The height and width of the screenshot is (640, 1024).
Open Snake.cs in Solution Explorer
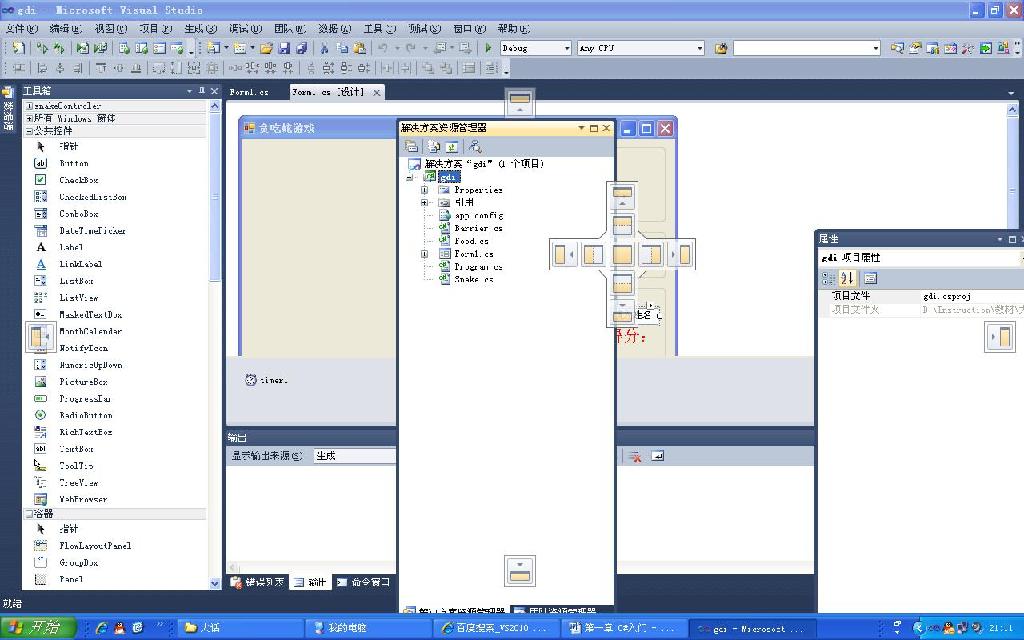coord(473,280)
